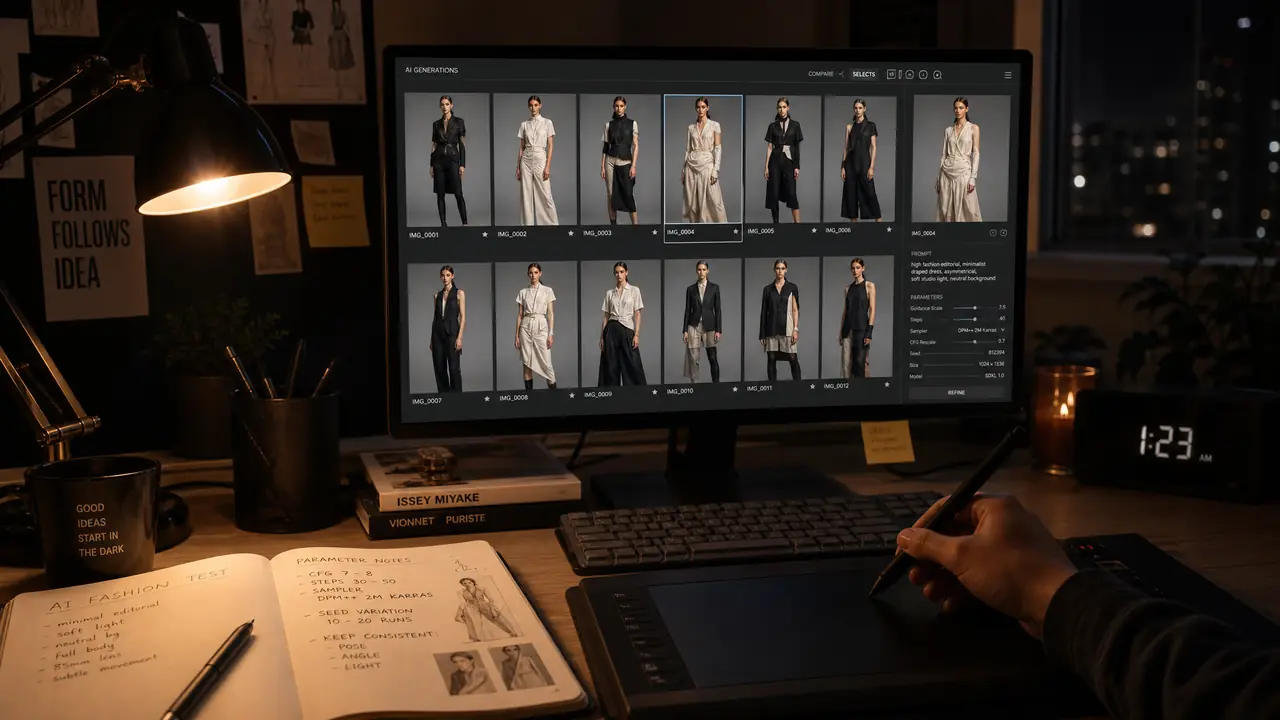The height and width of the screenshot is (720, 1280).
Task: Star the IMG_0001 thumbnail
Action: point(486,234)
